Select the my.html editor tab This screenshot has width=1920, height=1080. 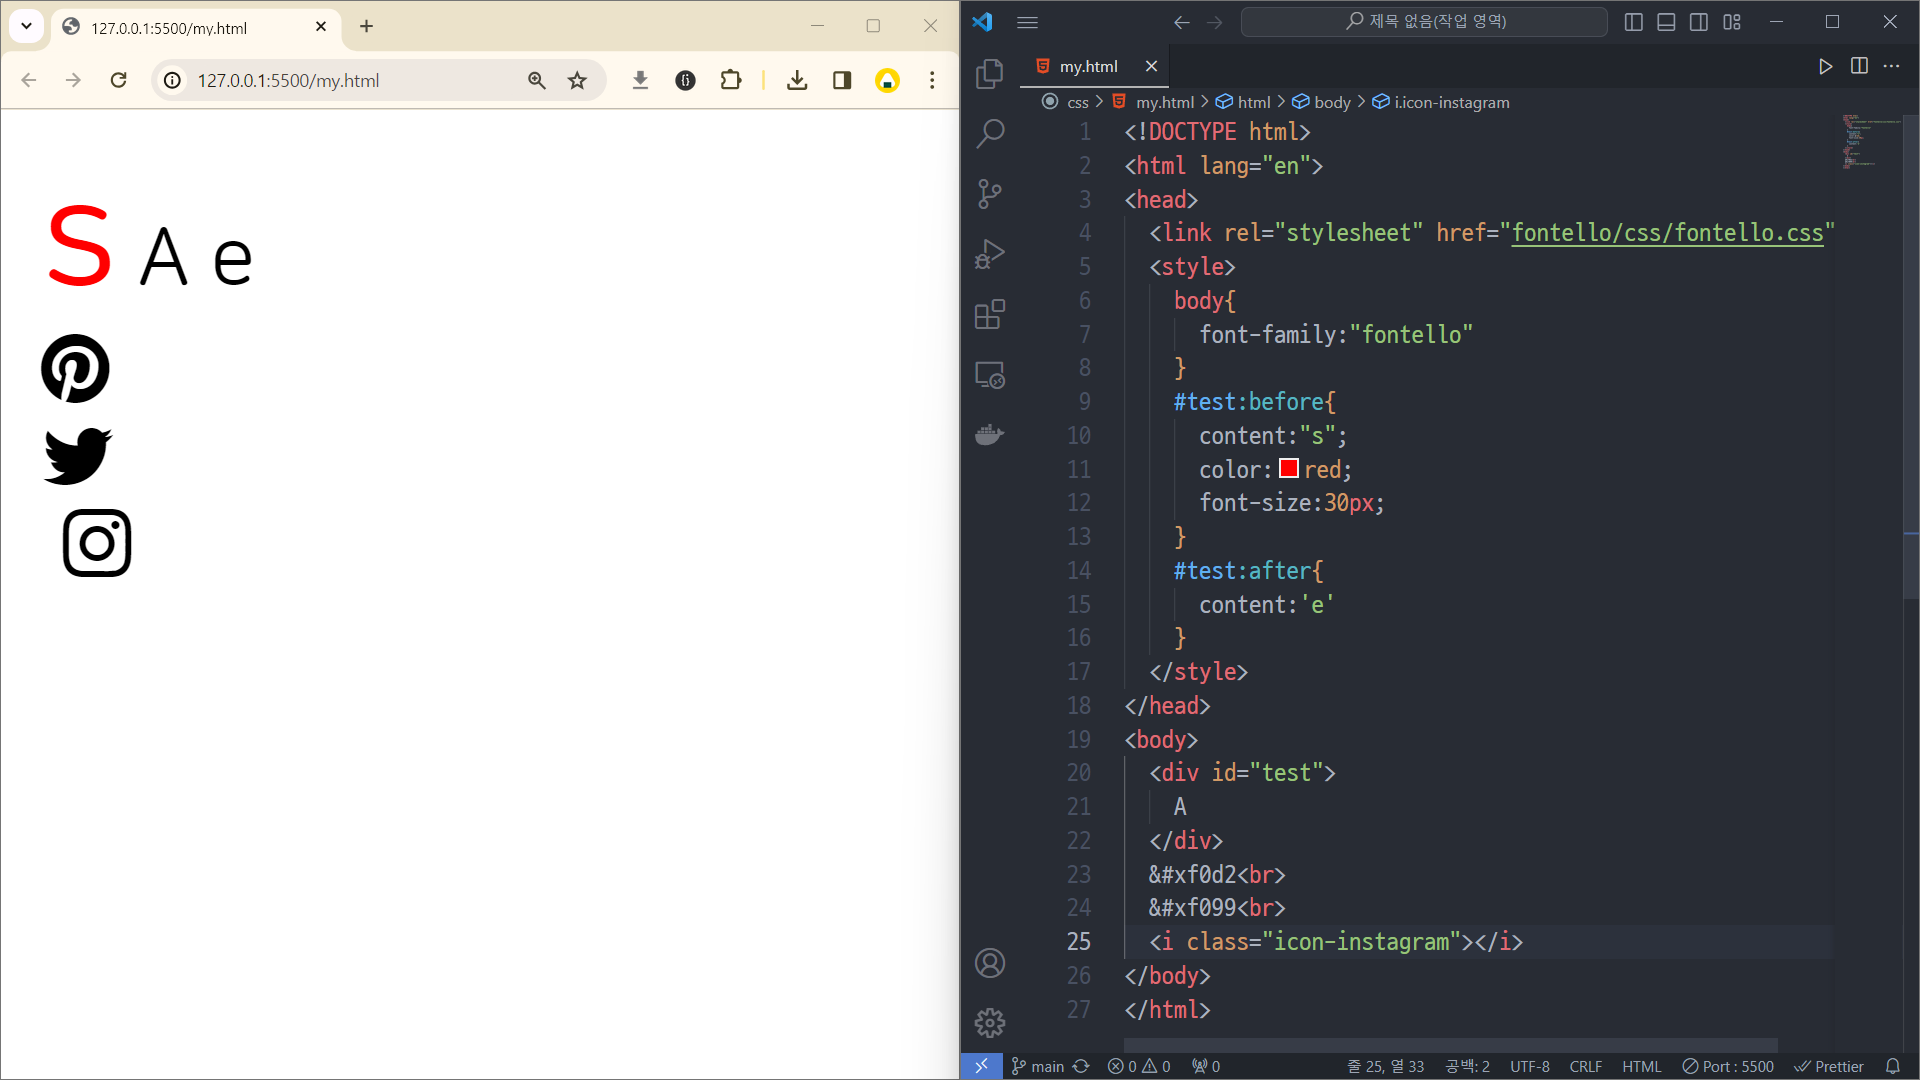1088,66
